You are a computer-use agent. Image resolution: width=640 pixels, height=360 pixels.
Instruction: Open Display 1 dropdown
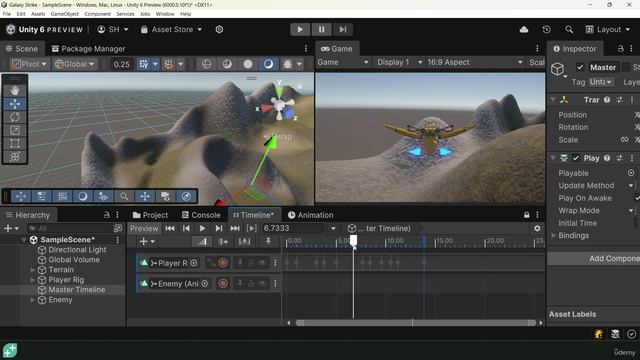(x=399, y=62)
